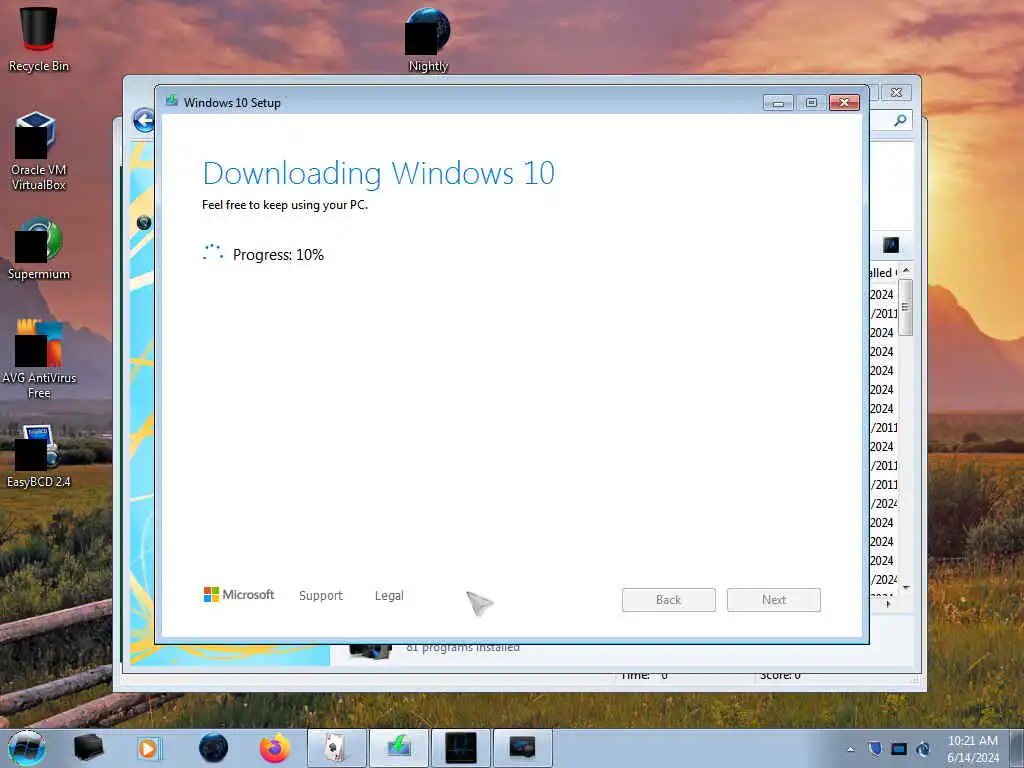
Task: Launch Oracle VM VirtualBox desktop shortcut
Action: tap(39, 151)
